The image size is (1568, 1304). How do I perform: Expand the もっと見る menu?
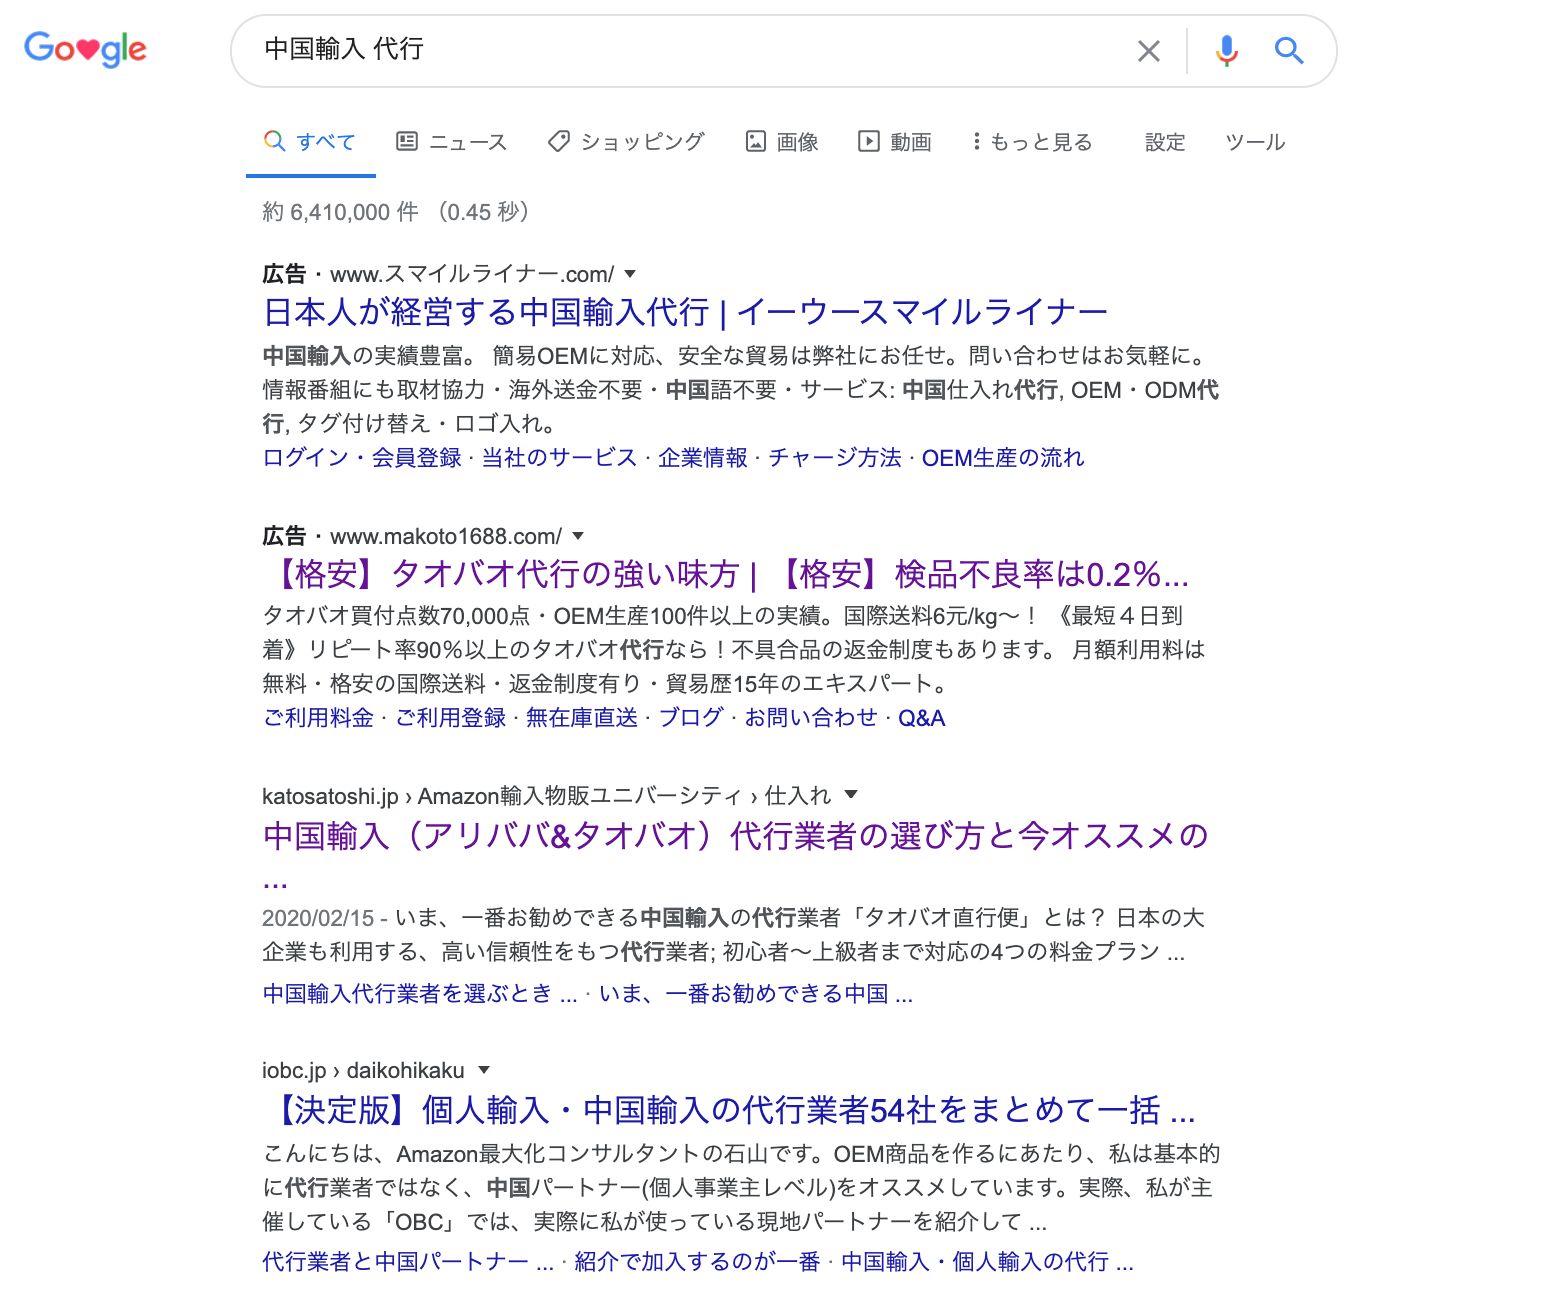[x=1033, y=142]
